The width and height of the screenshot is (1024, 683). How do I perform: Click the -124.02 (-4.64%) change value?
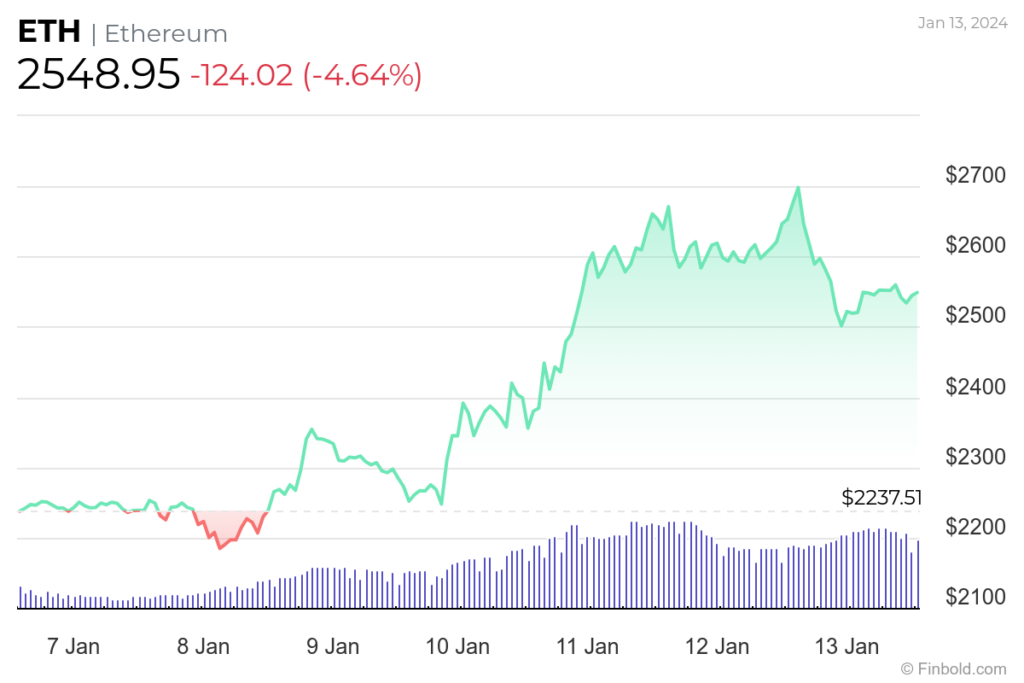coord(306,75)
